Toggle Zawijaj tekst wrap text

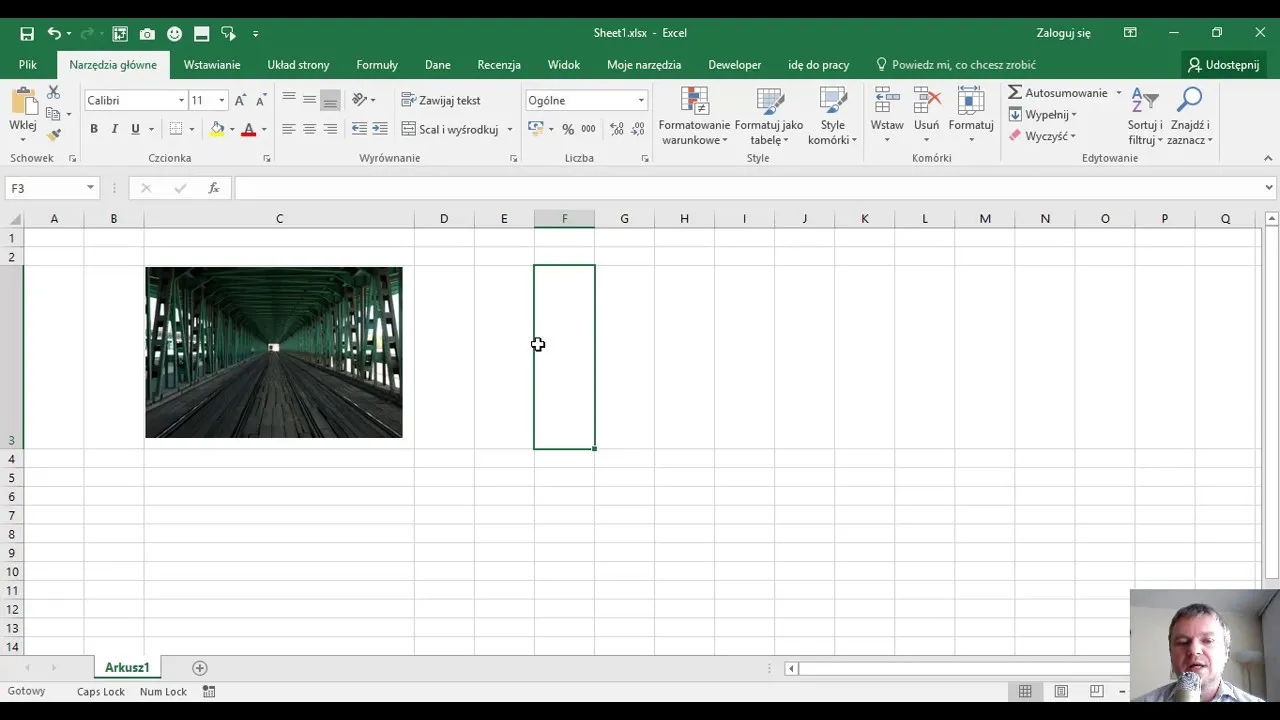pos(441,100)
